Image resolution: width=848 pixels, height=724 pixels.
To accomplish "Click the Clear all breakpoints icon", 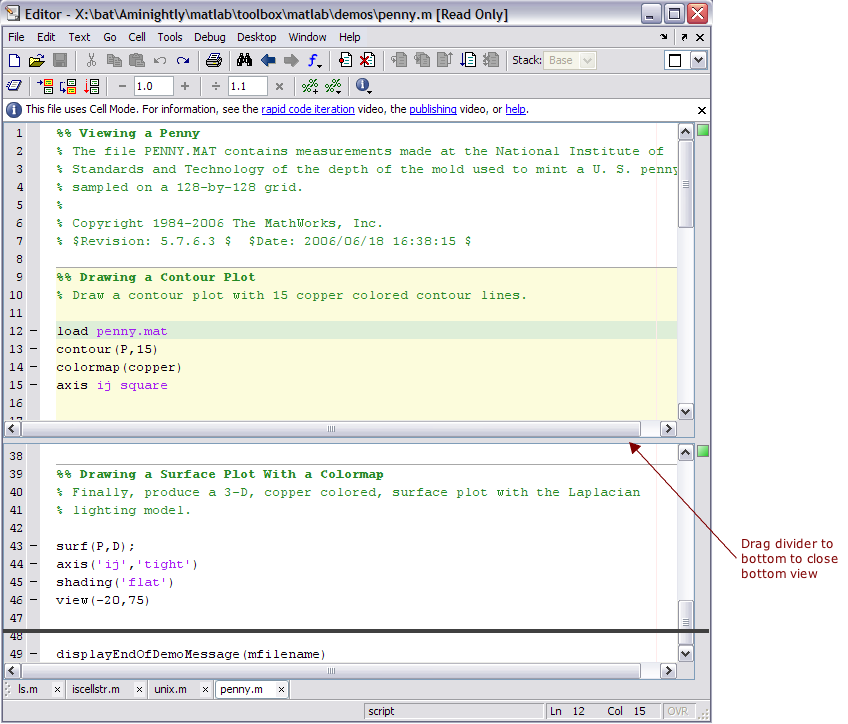I will coord(367,61).
